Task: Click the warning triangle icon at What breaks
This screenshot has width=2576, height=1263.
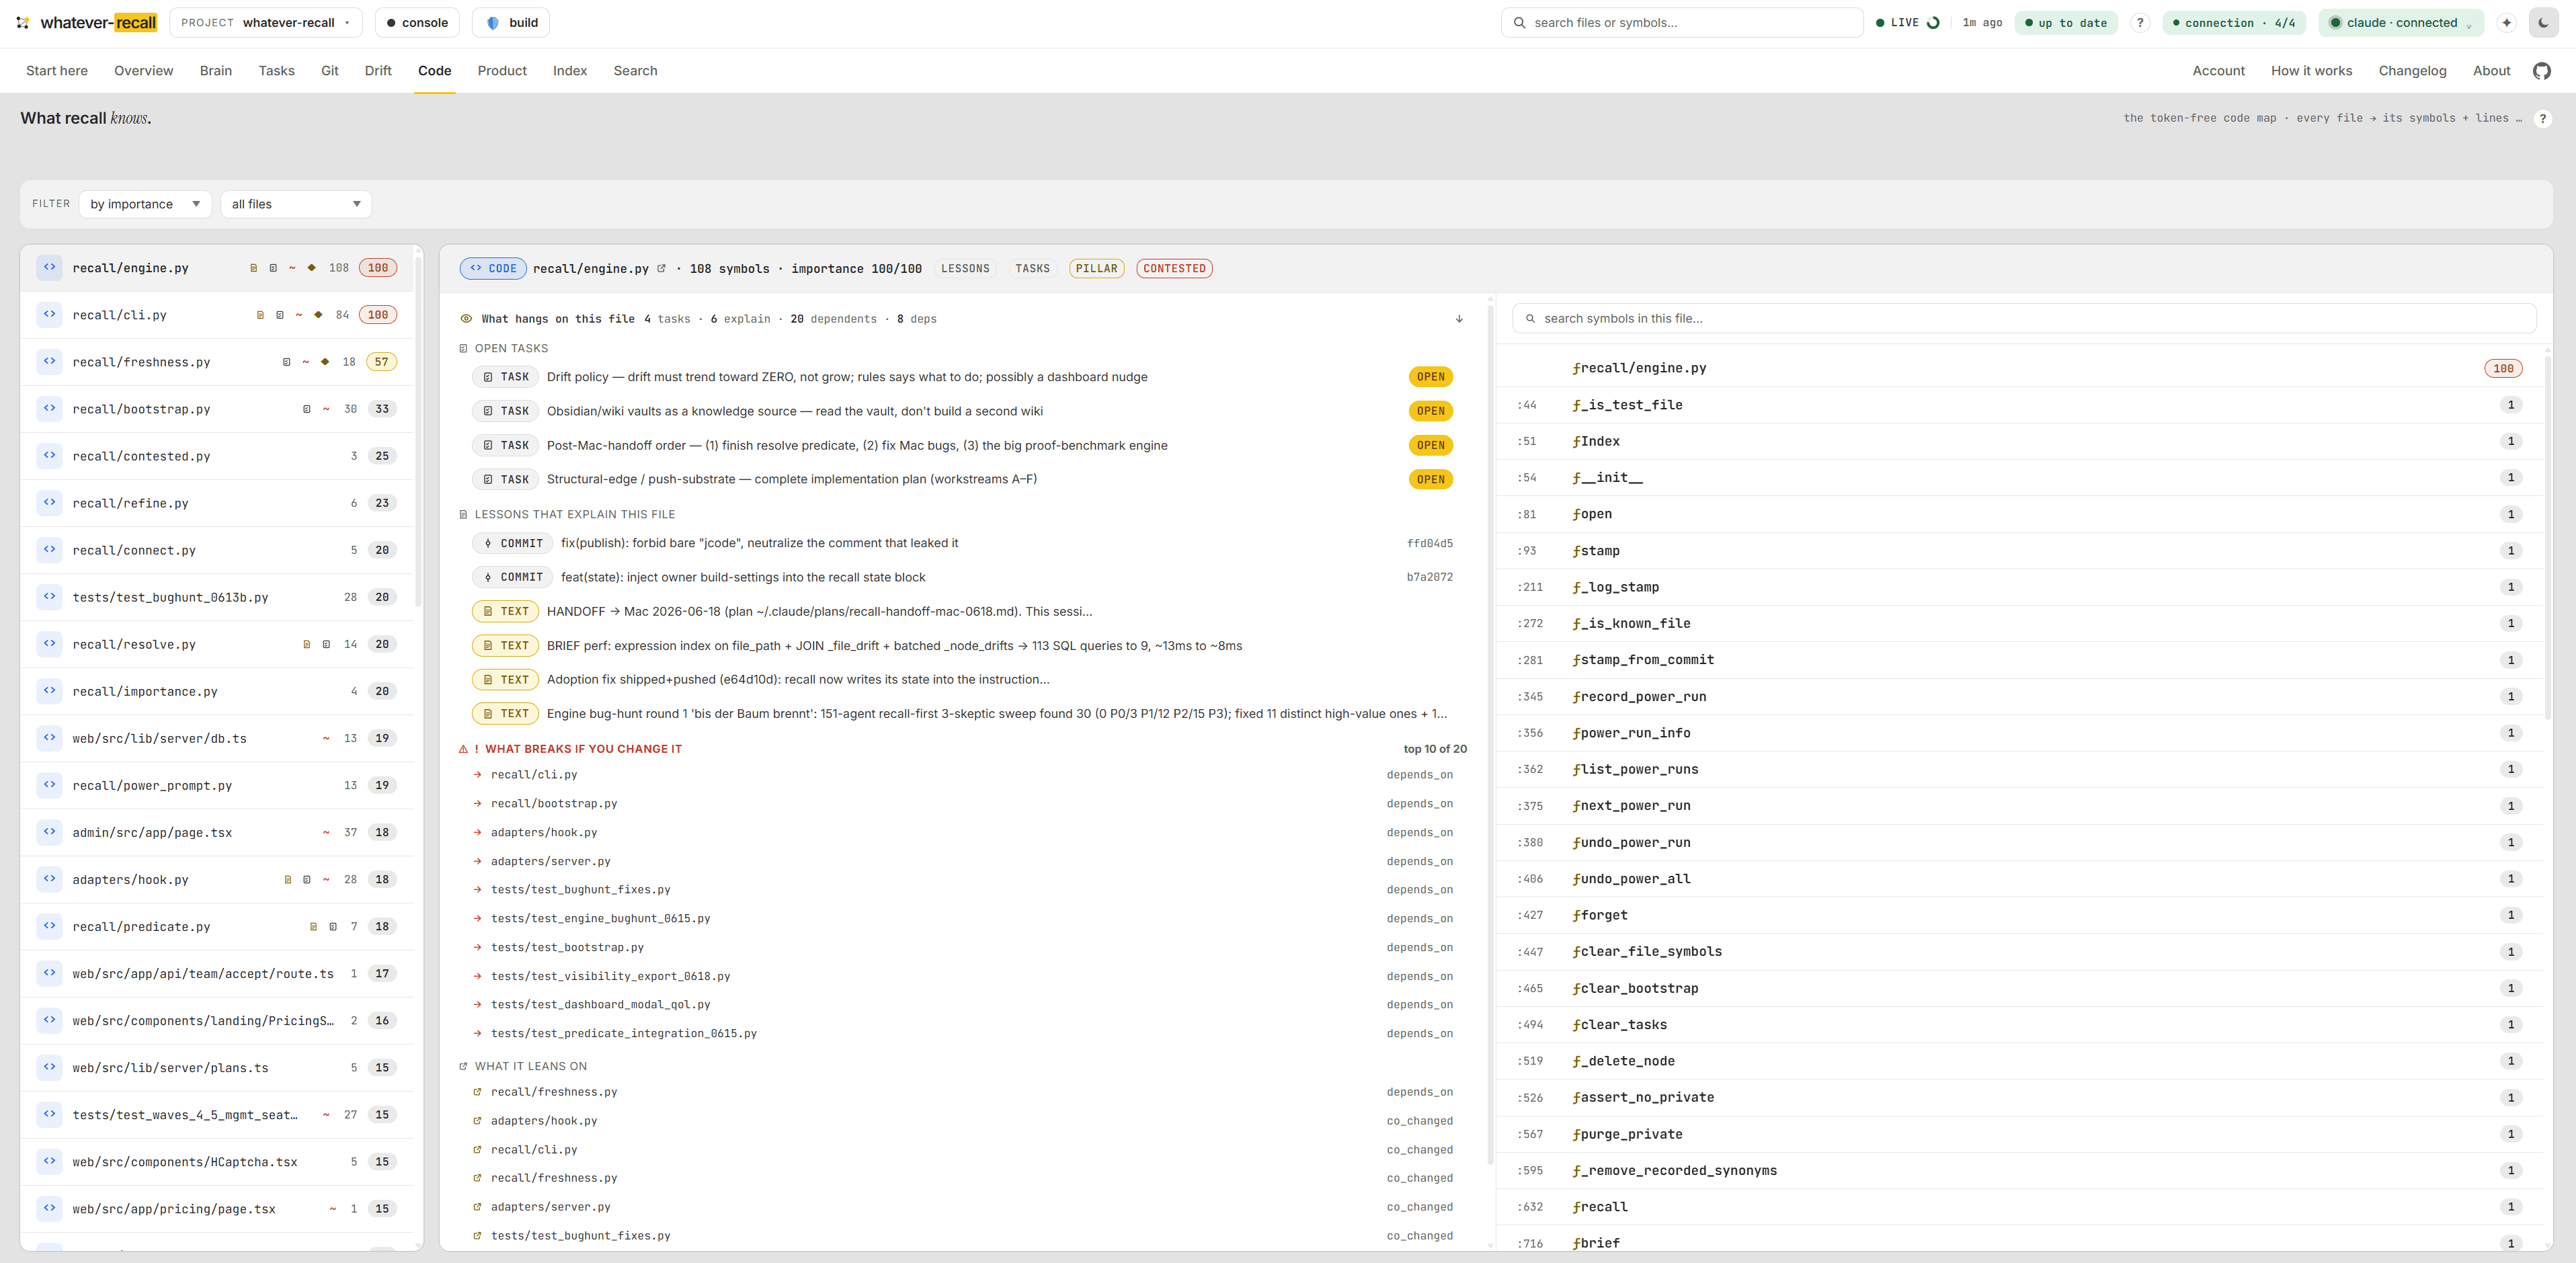Action: pos(463,749)
